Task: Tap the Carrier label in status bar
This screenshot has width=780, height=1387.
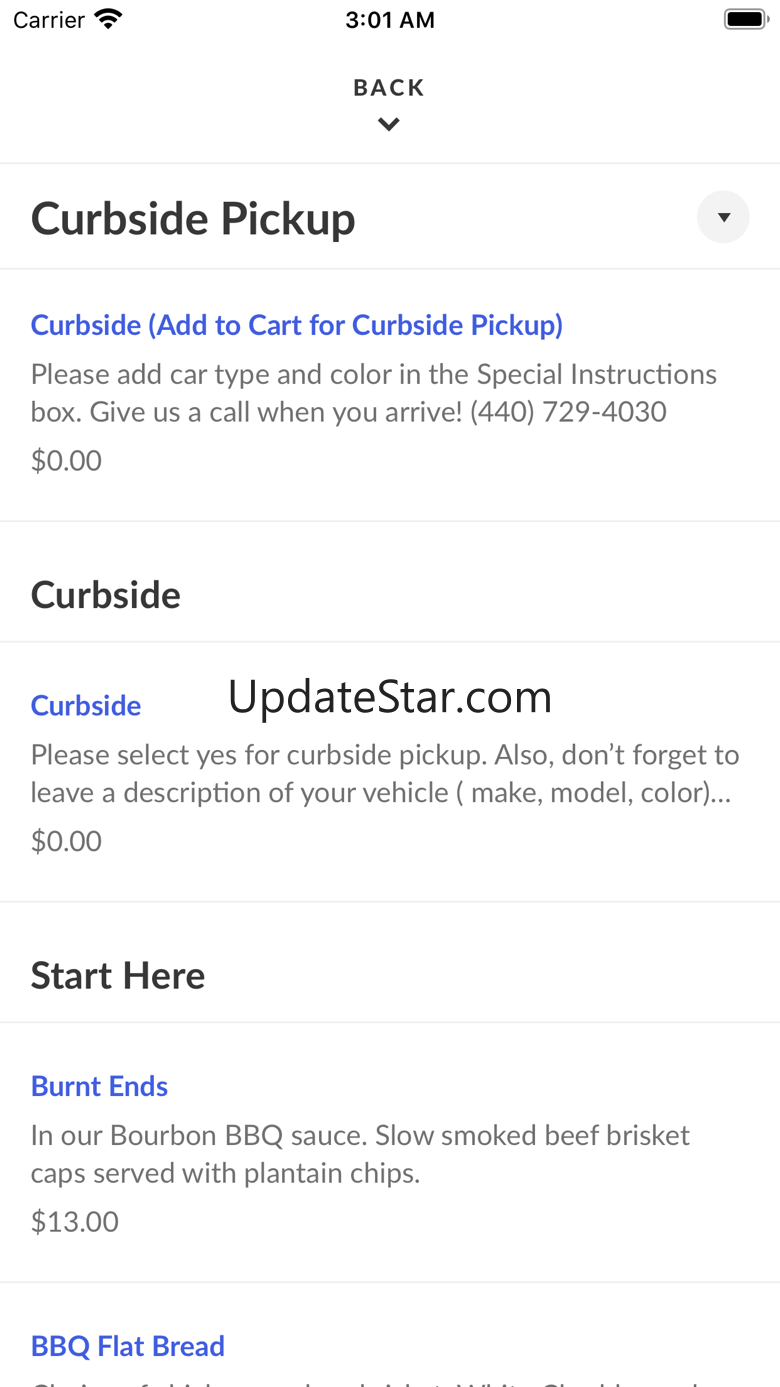Action: 49,19
